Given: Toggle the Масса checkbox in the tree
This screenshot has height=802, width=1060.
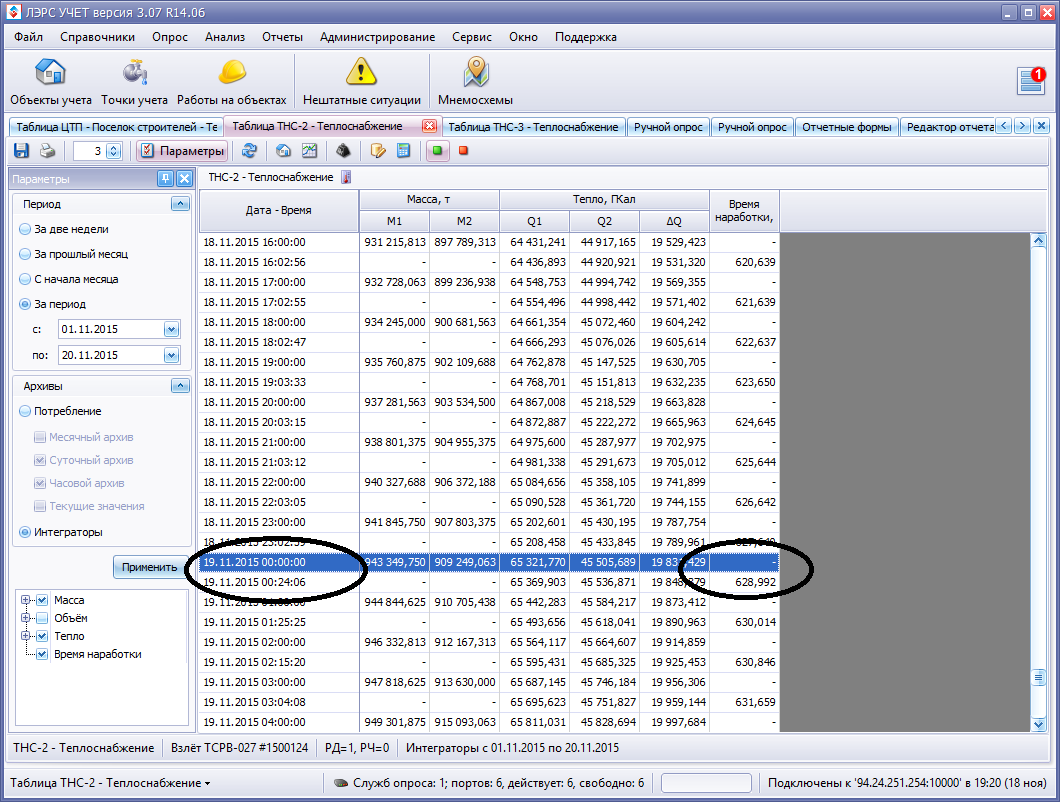Looking at the screenshot, I should point(42,600).
